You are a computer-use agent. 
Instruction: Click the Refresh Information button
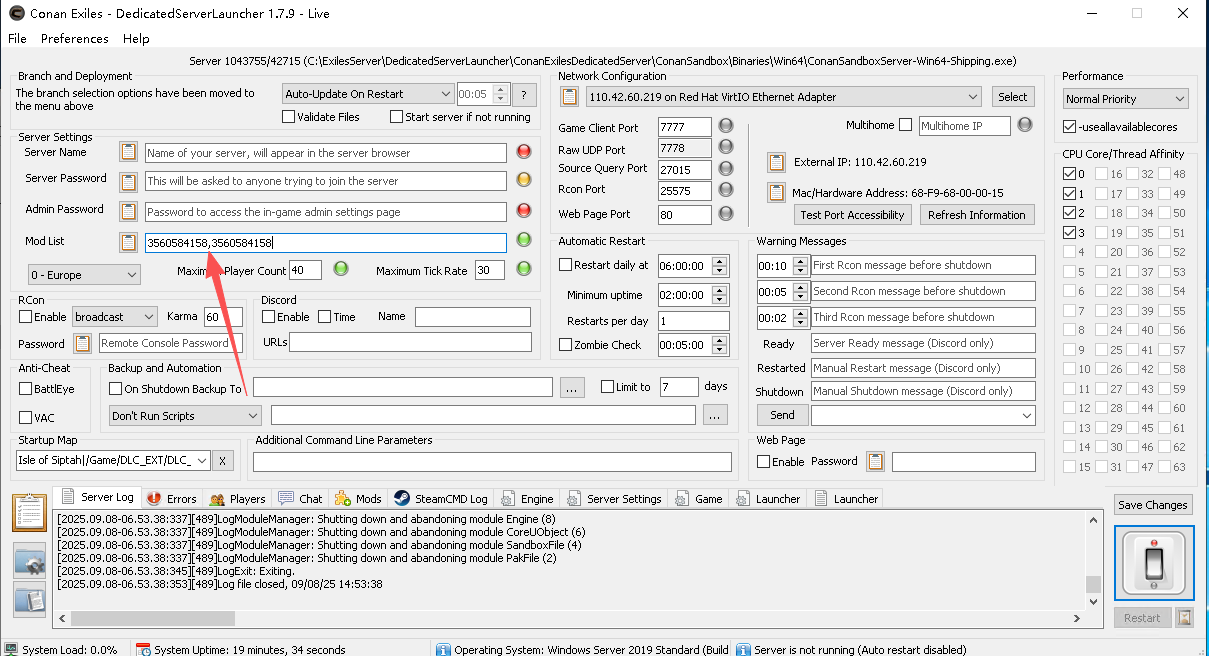pos(976,215)
